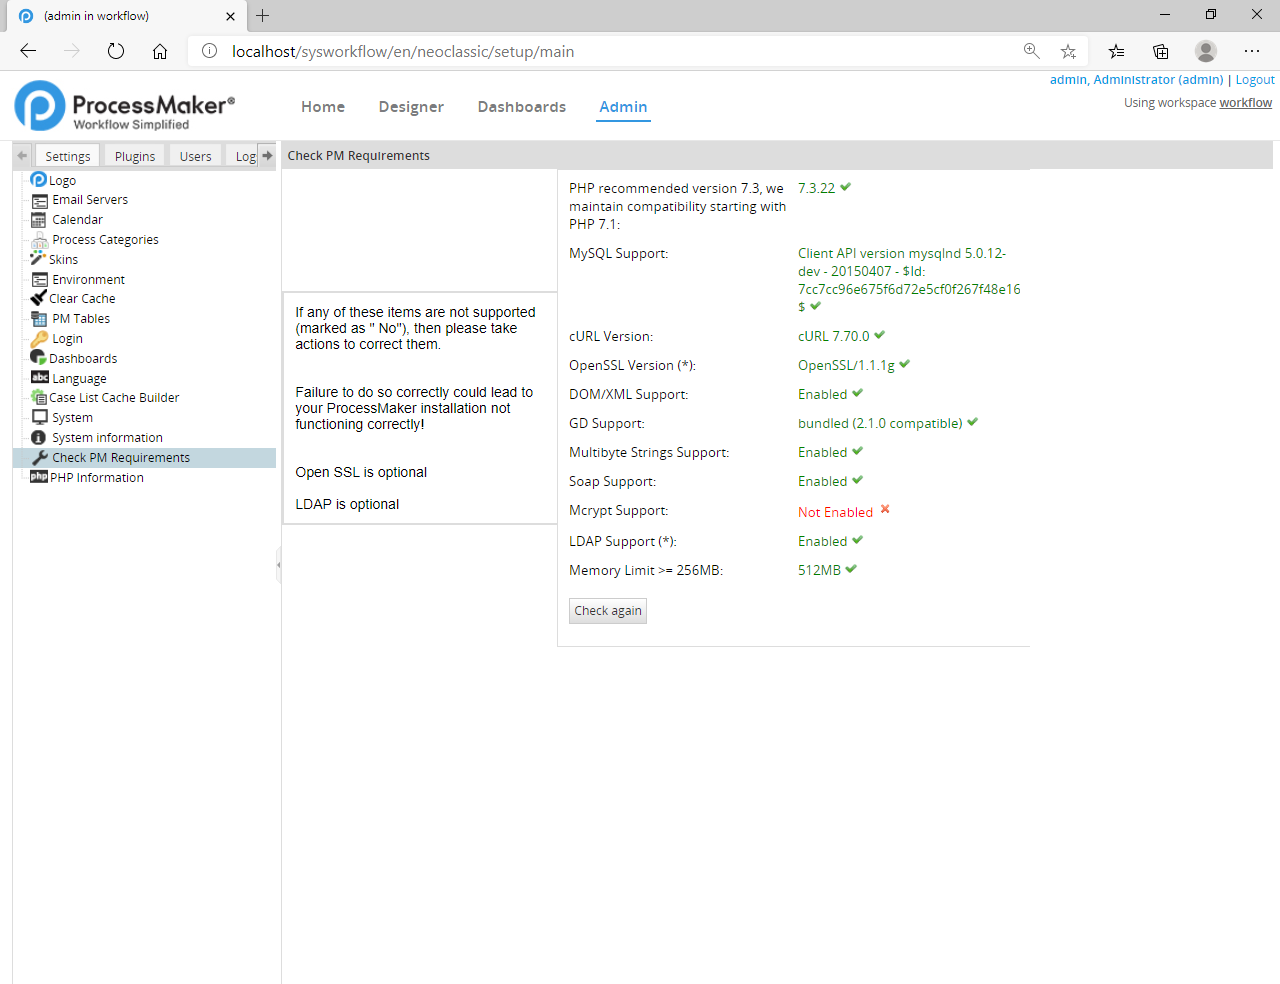Switch to the Users tab
The image size is (1280, 984).
pos(195,156)
